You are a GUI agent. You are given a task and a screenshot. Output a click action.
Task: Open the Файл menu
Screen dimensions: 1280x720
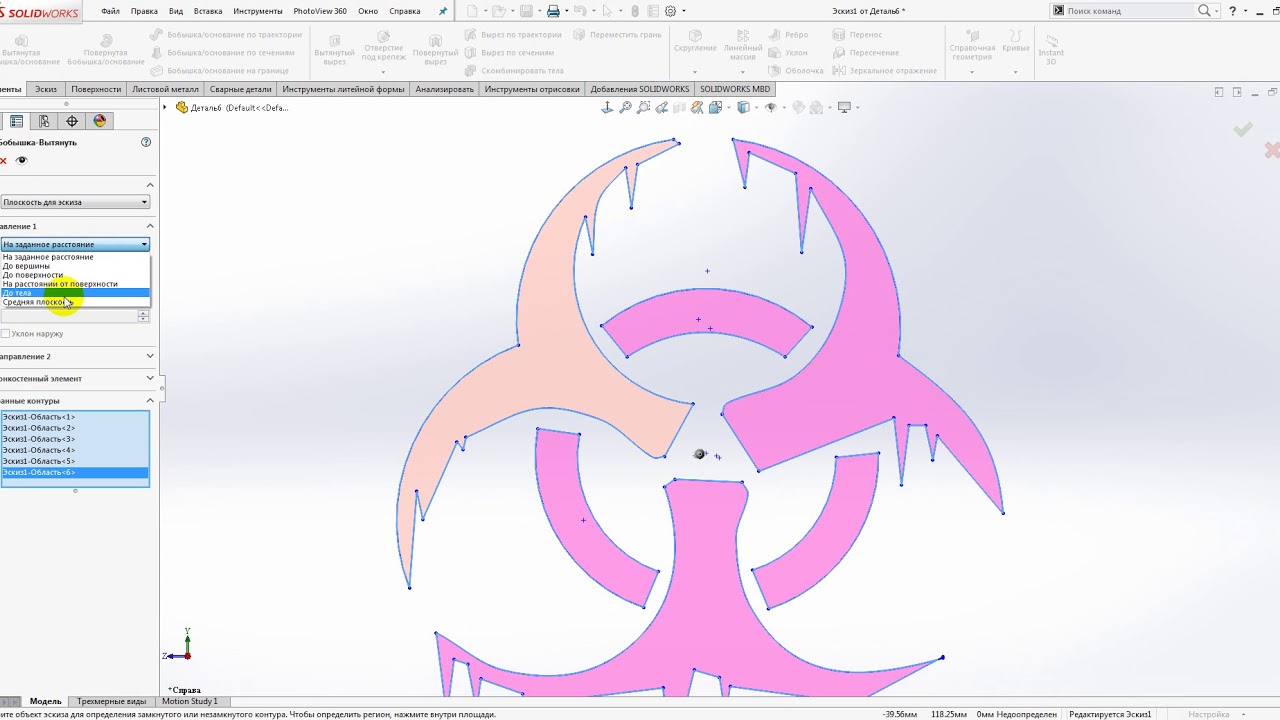click(110, 11)
